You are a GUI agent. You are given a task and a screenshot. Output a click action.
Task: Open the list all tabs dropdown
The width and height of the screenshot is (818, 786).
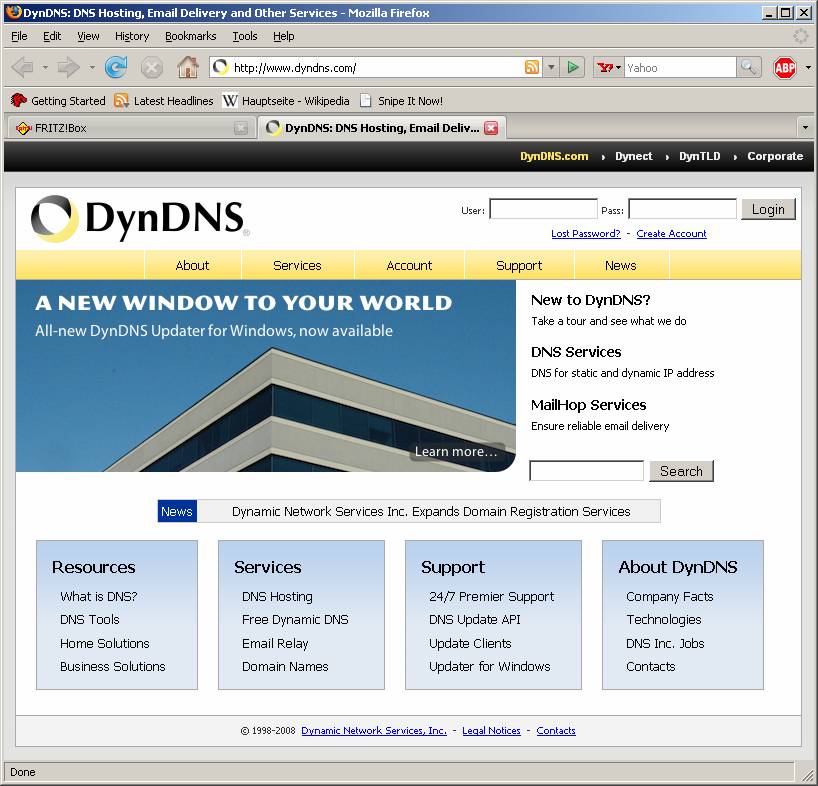coord(804,128)
